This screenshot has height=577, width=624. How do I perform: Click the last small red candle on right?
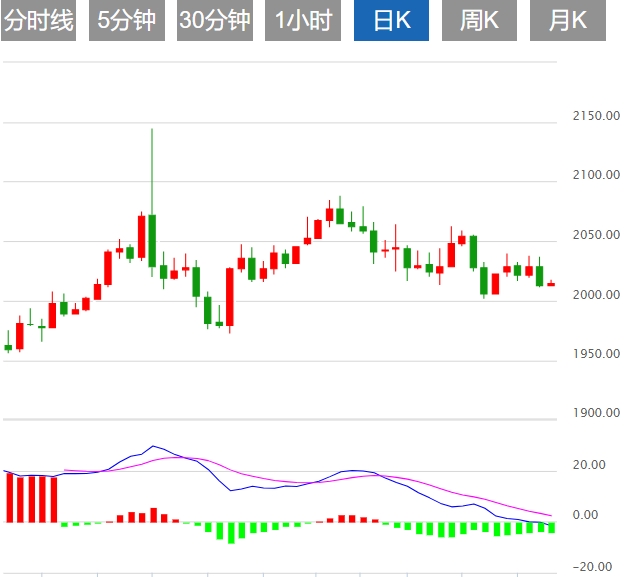(x=551, y=284)
